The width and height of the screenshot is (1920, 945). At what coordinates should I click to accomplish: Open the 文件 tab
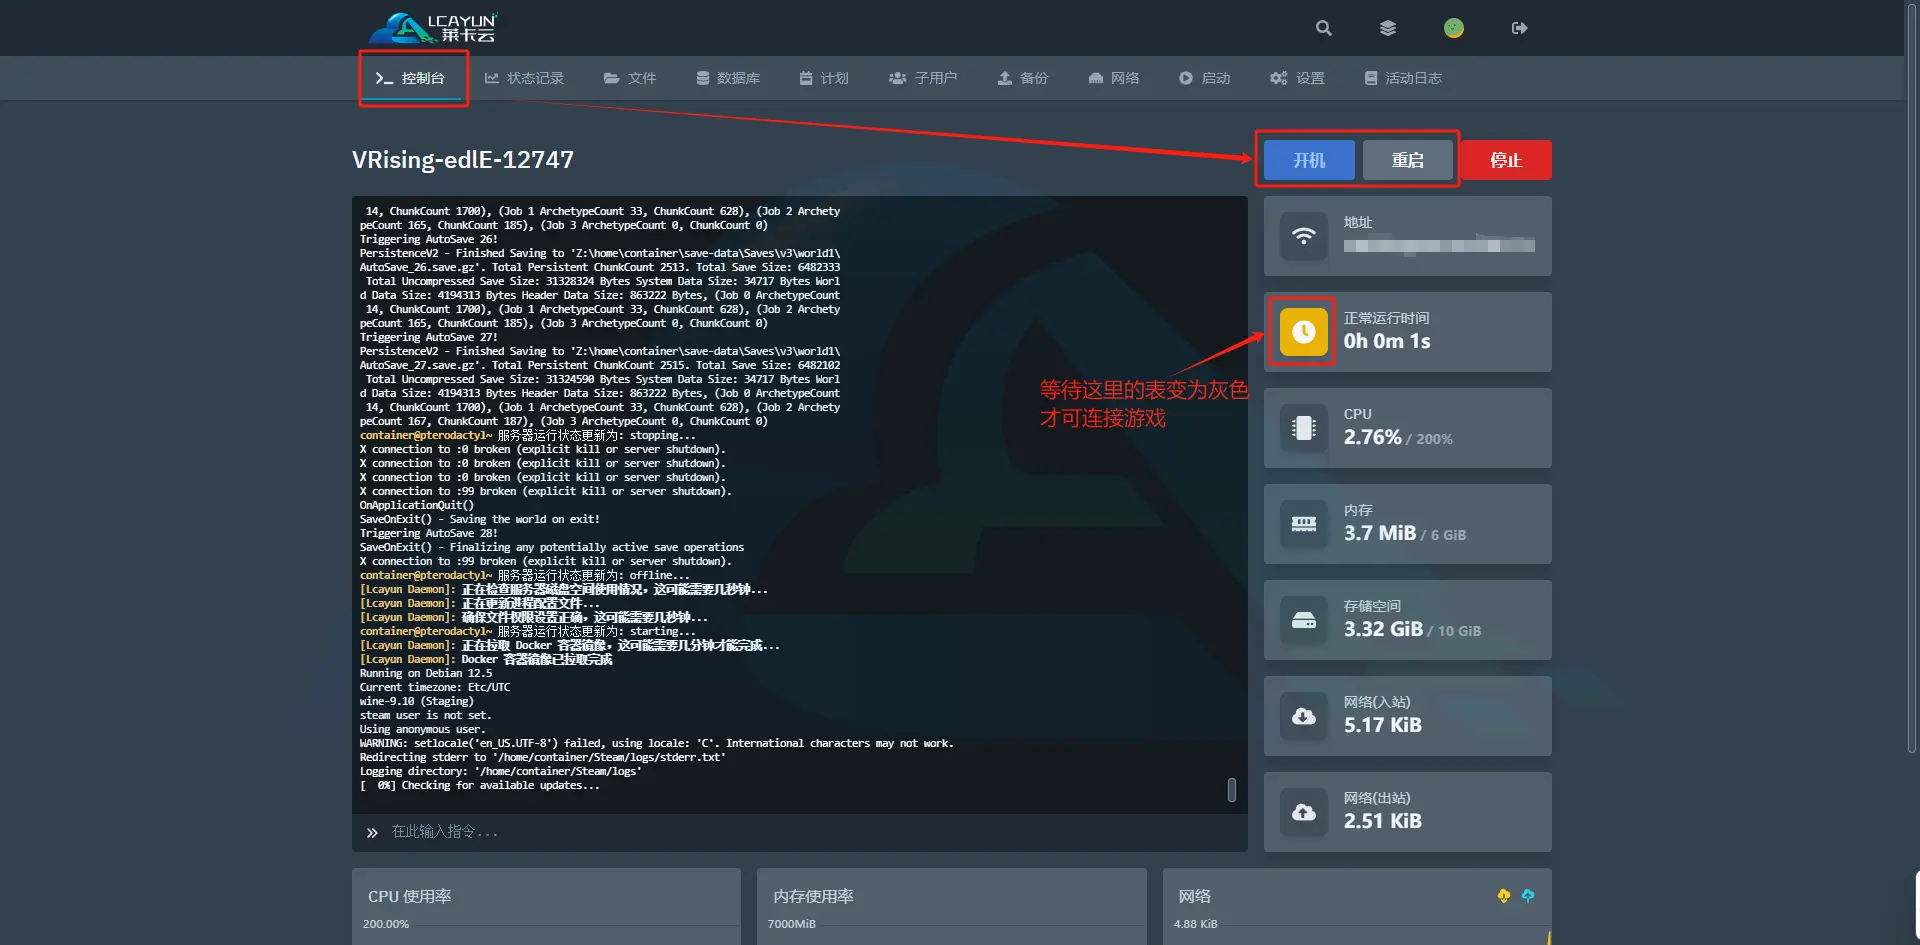[630, 78]
